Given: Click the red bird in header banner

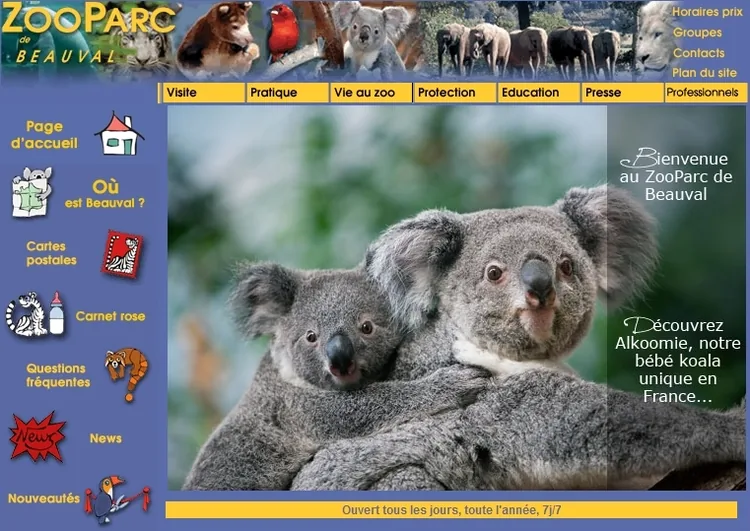Looking at the screenshot, I should (x=282, y=33).
